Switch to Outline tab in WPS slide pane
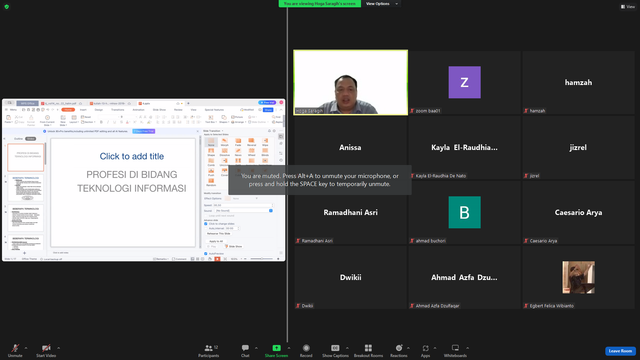Viewport: 640px width, 360px height. coord(19,139)
